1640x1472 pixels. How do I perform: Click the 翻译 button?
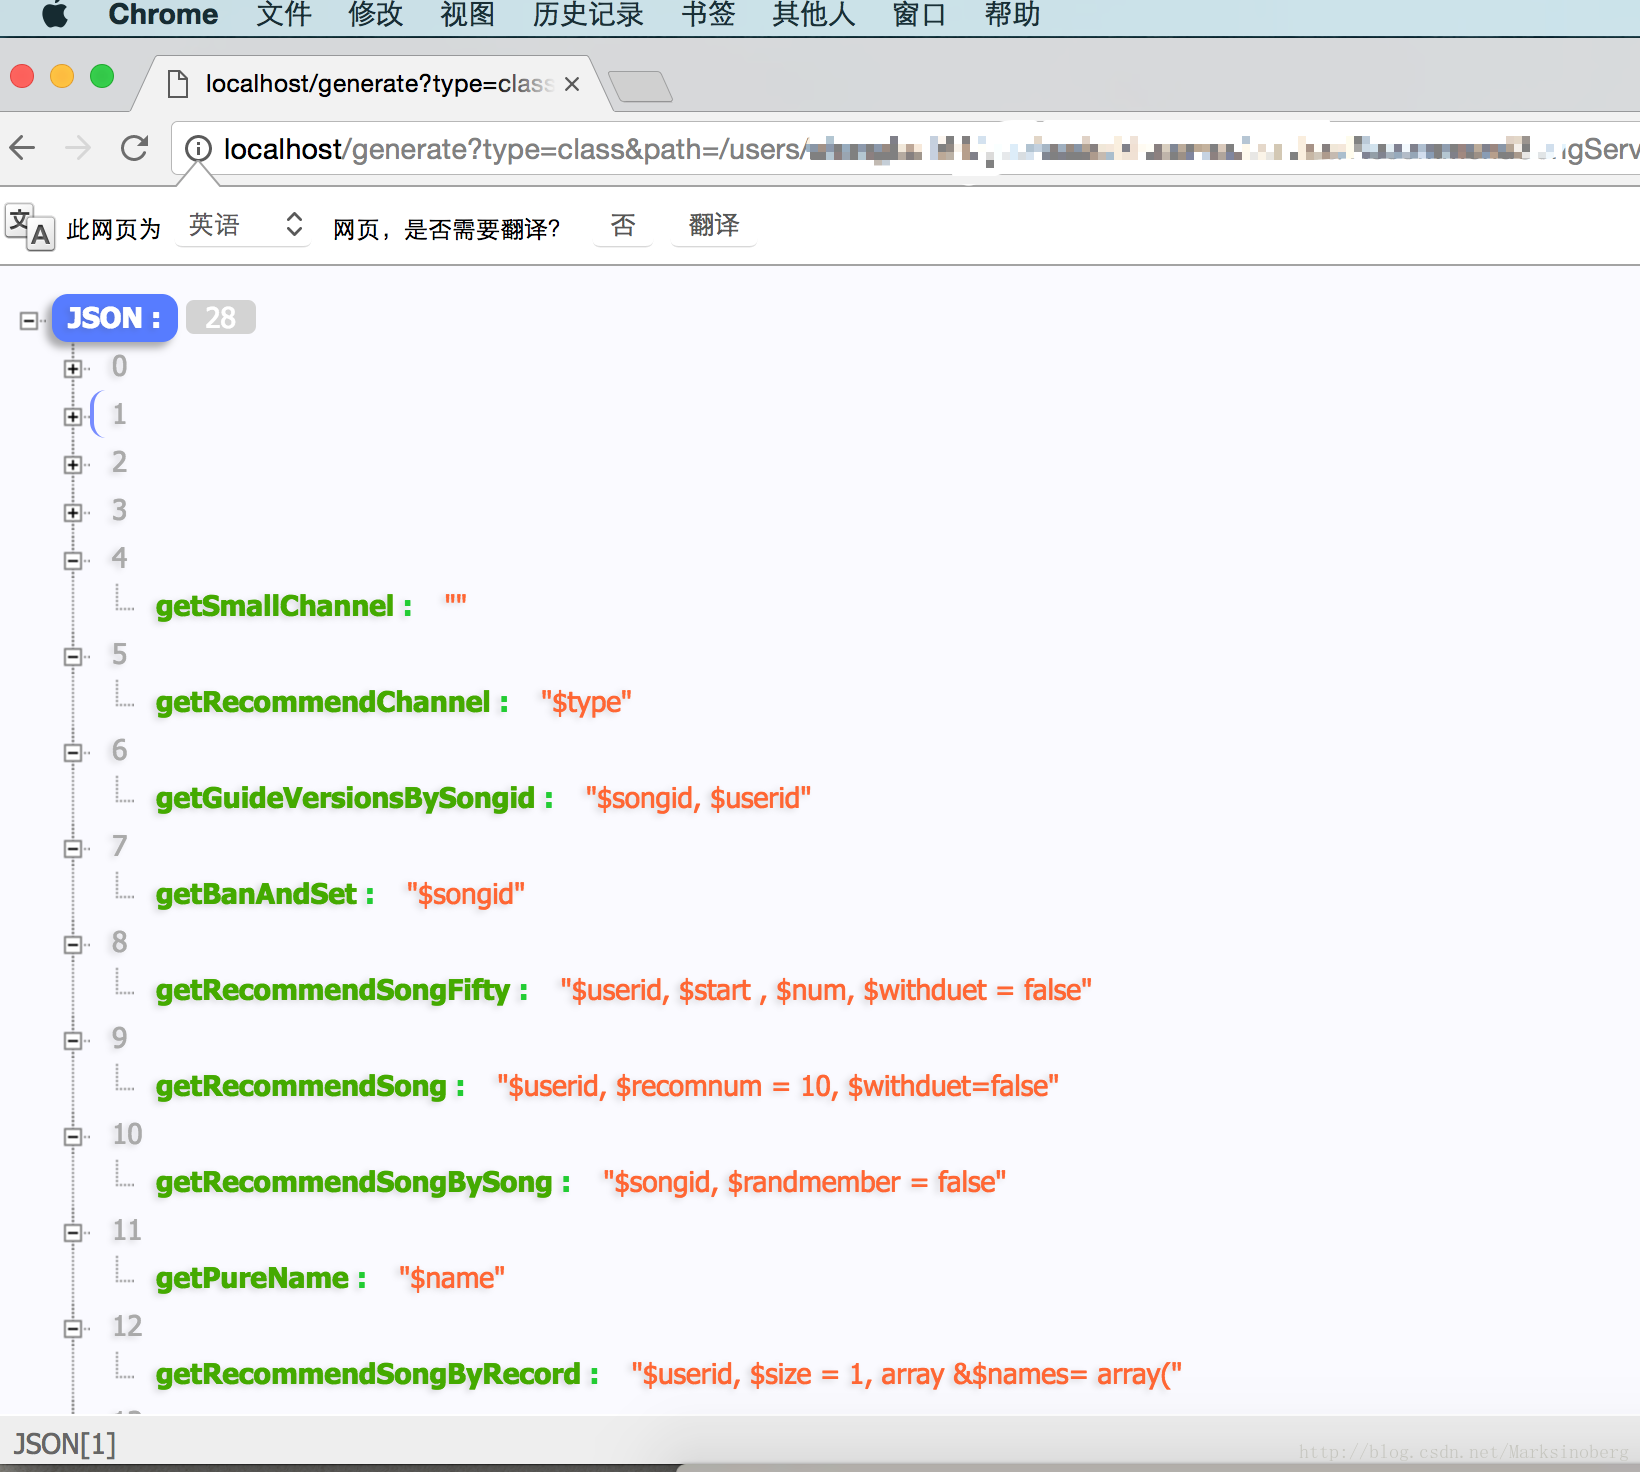tap(714, 225)
